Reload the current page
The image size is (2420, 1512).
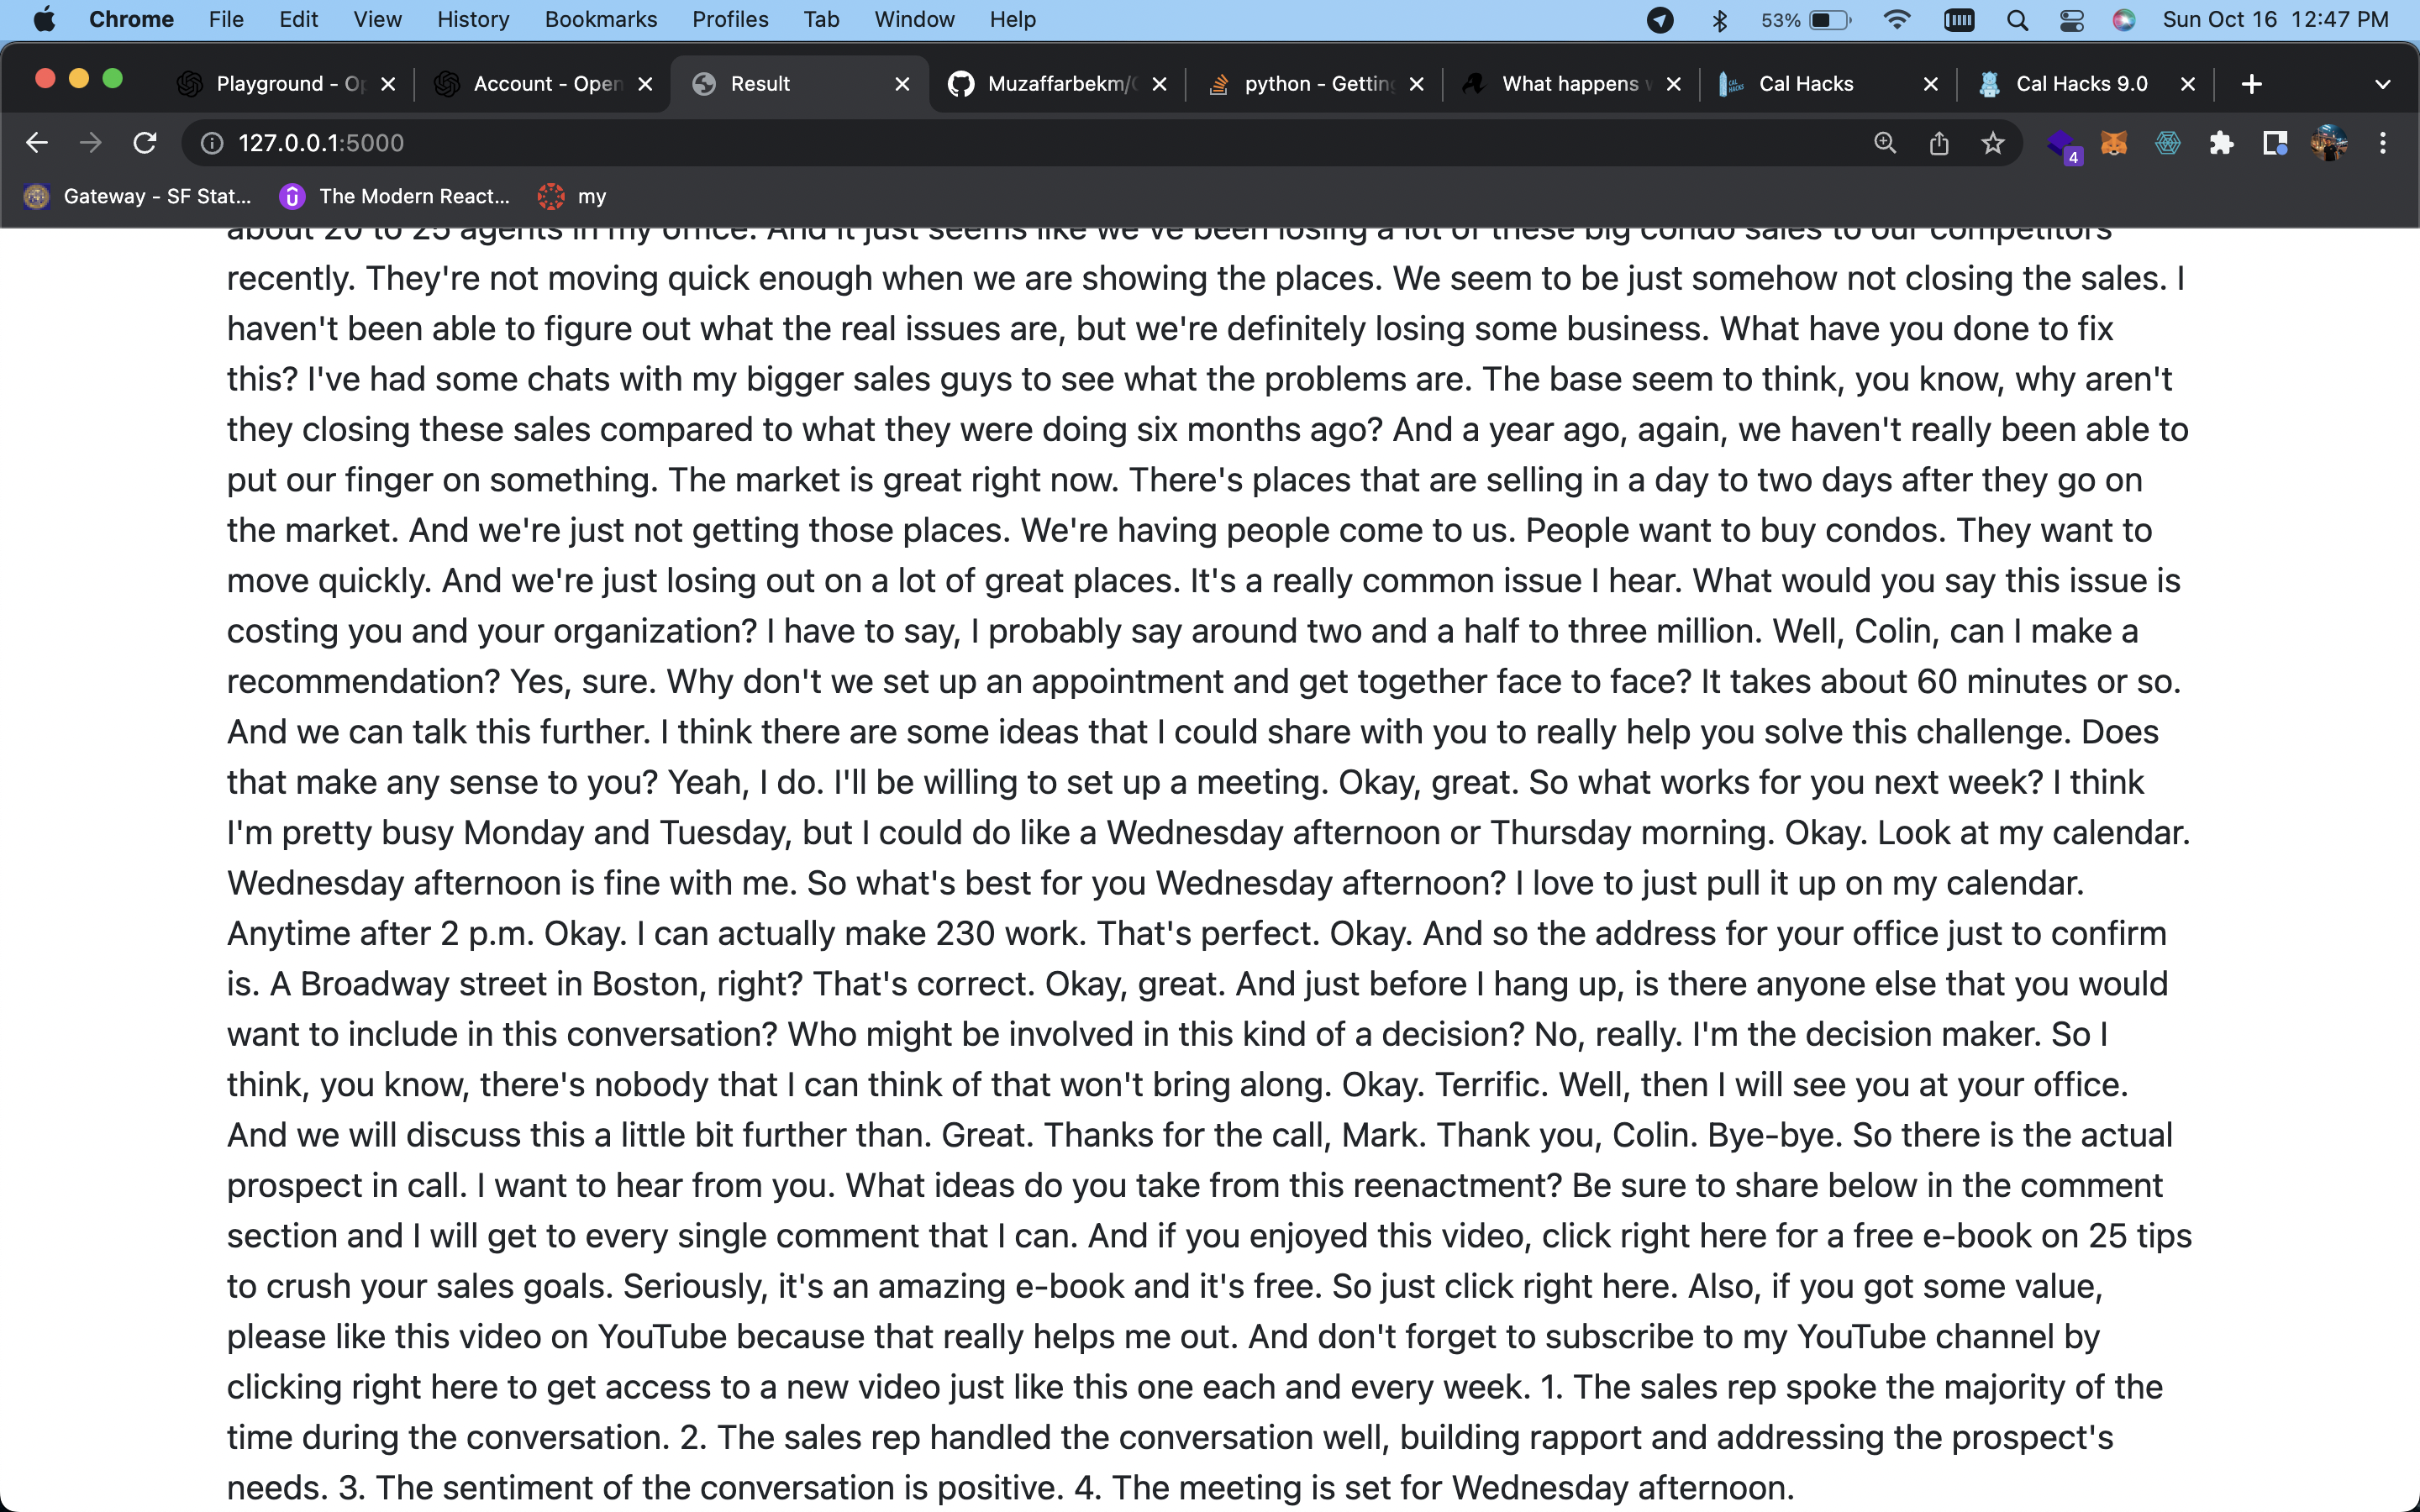click(145, 143)
